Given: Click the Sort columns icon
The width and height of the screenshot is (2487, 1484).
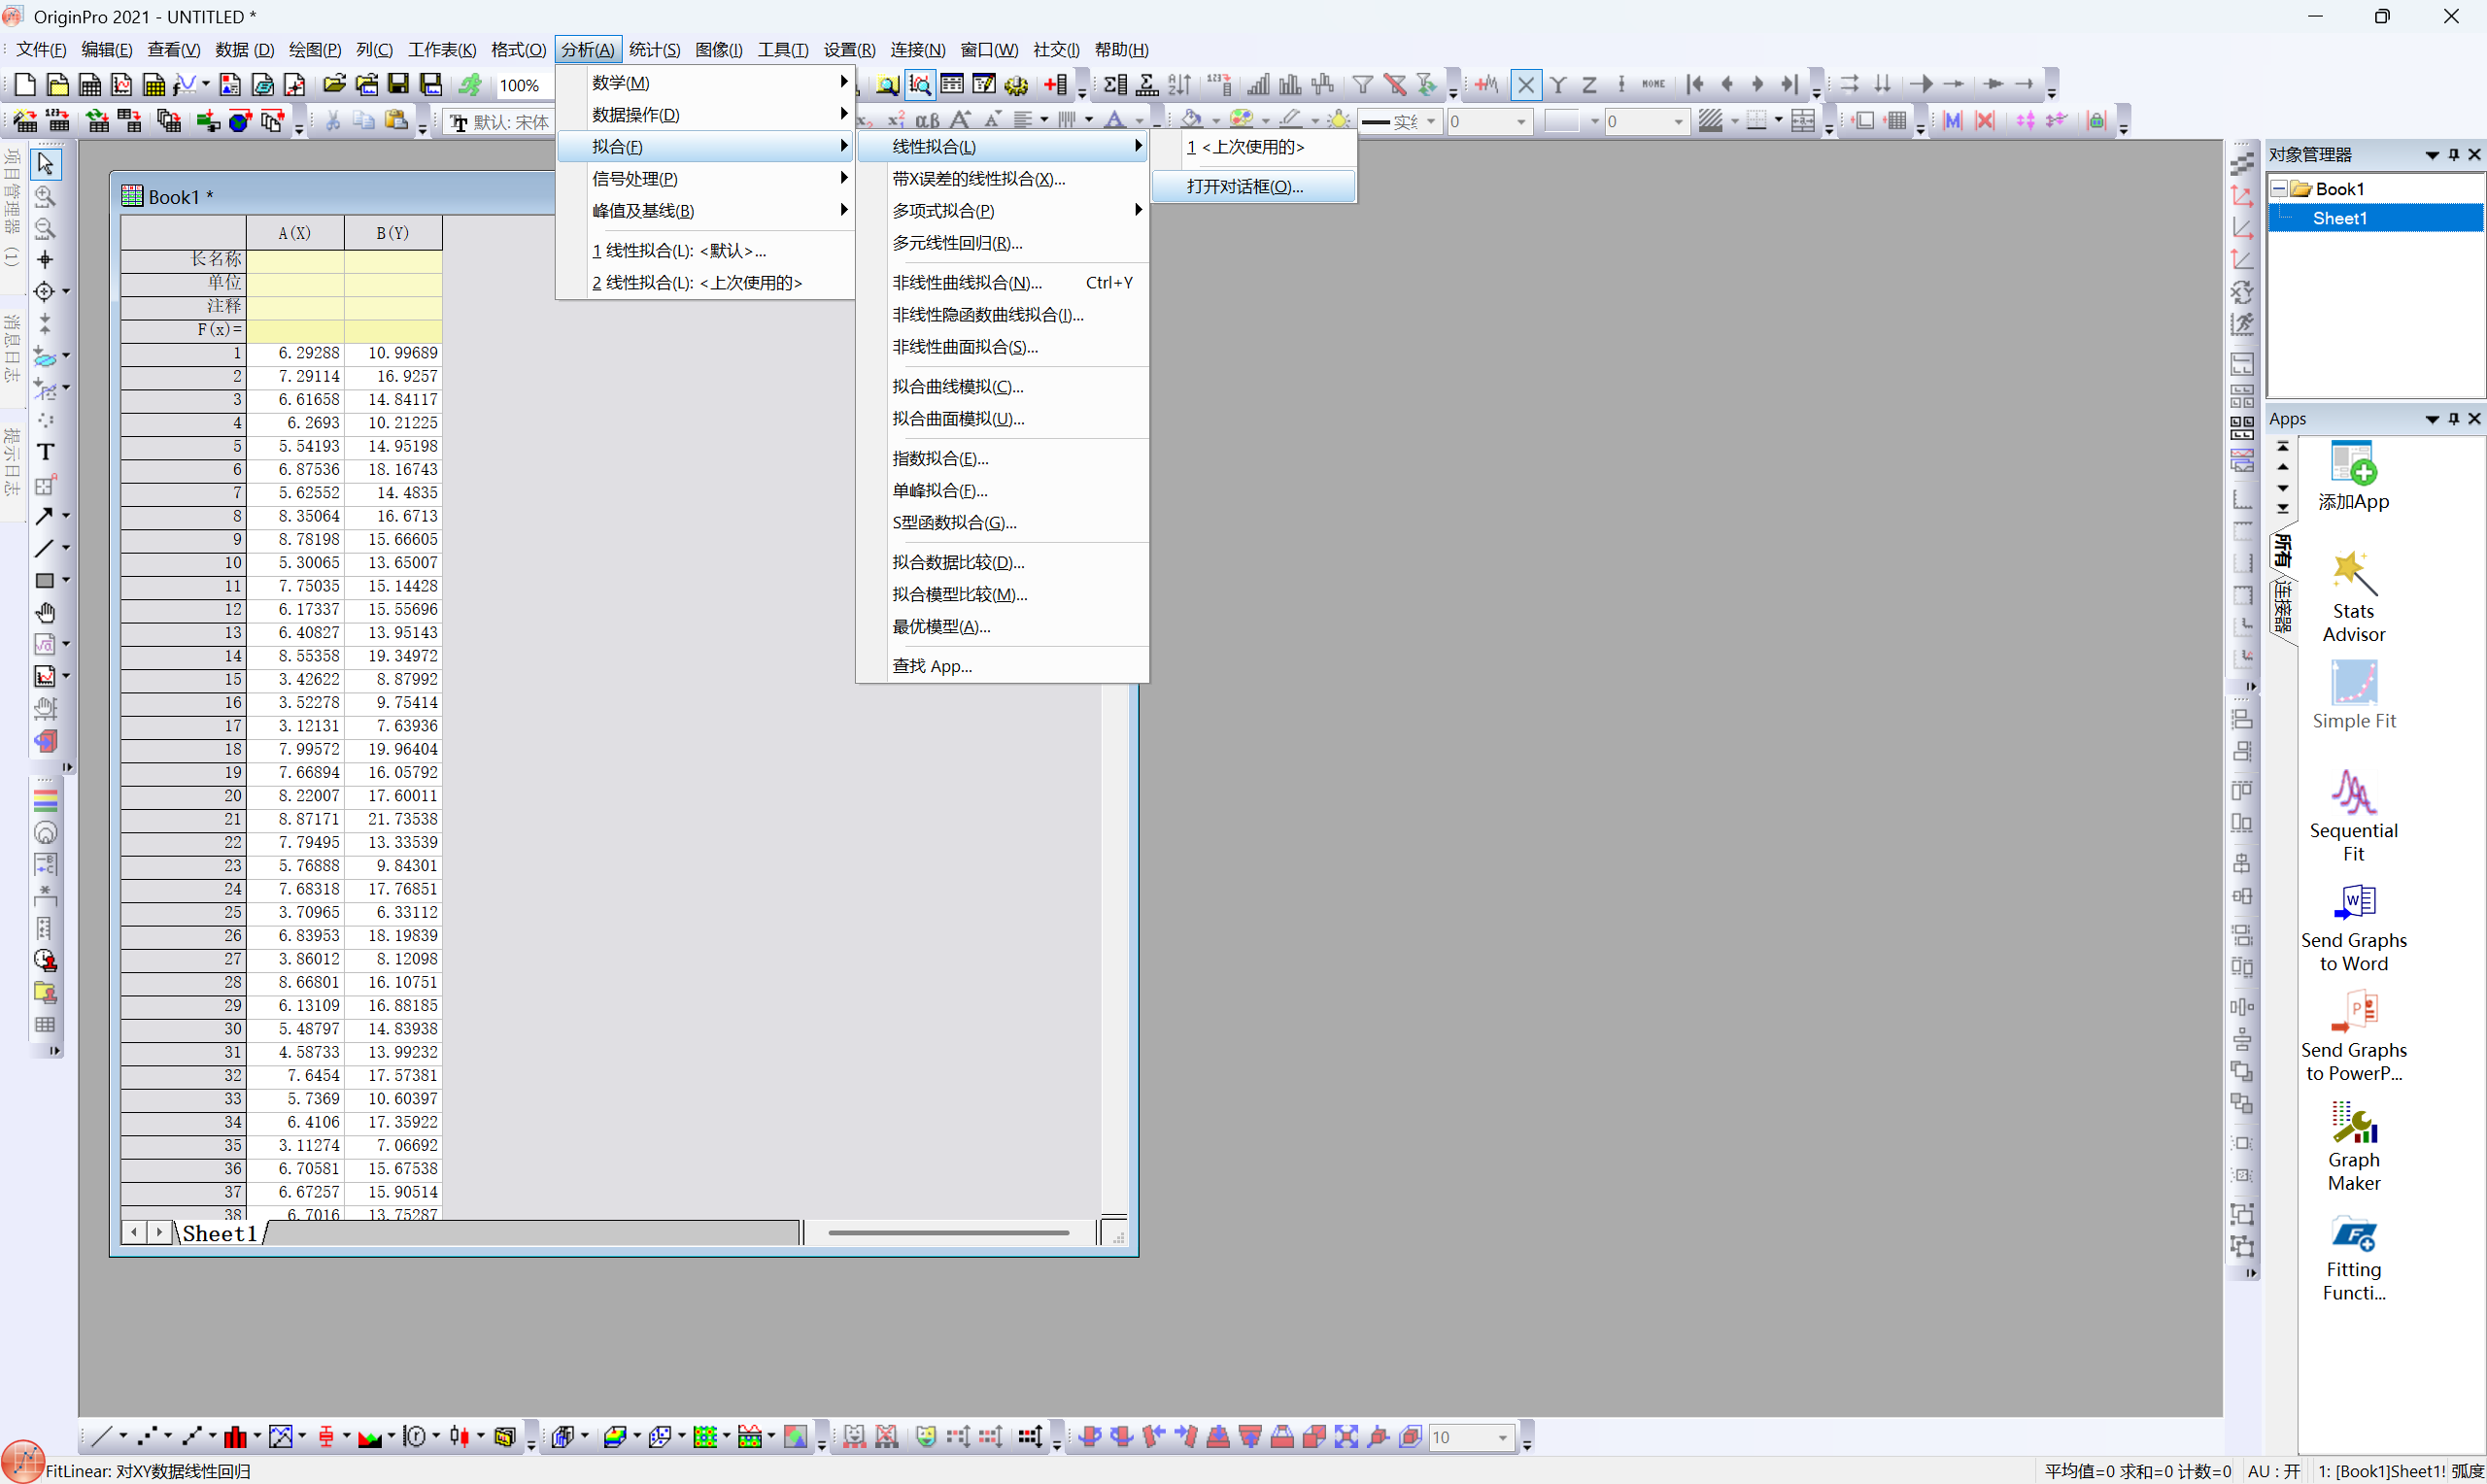Looking at the screenshot, I should 1180,85.
